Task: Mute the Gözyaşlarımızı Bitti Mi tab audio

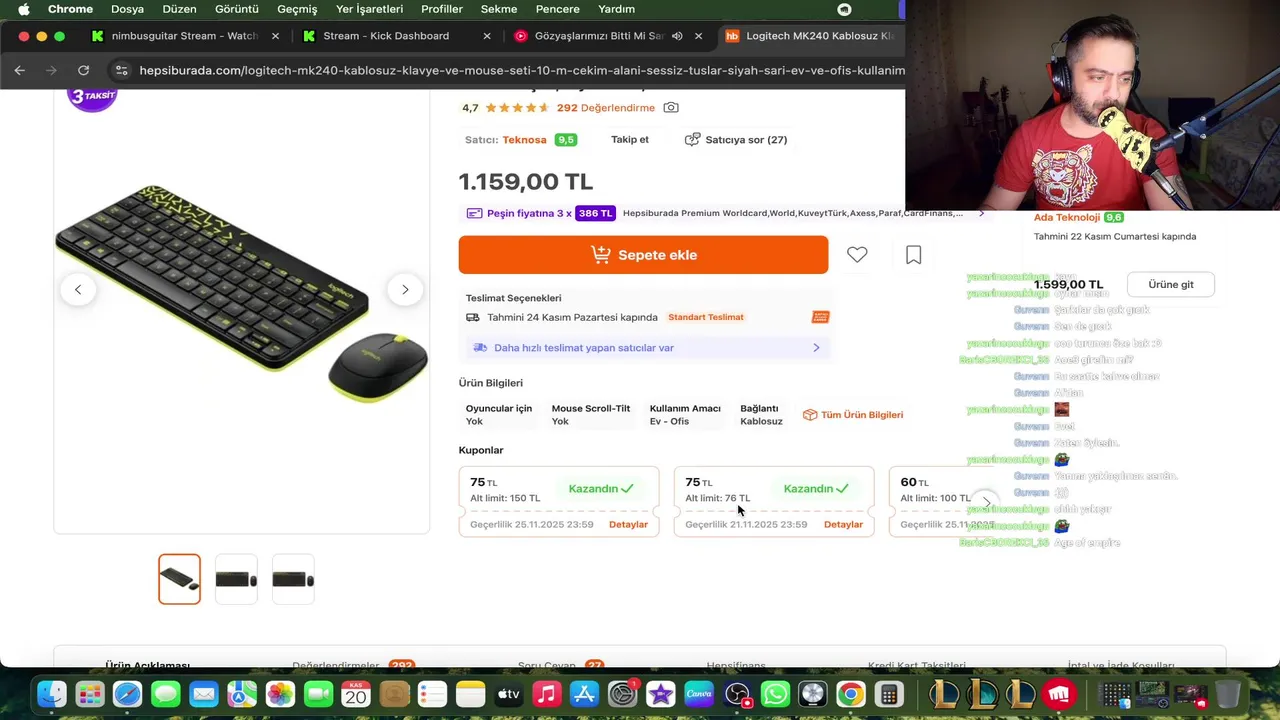Action: coord(677,36)
